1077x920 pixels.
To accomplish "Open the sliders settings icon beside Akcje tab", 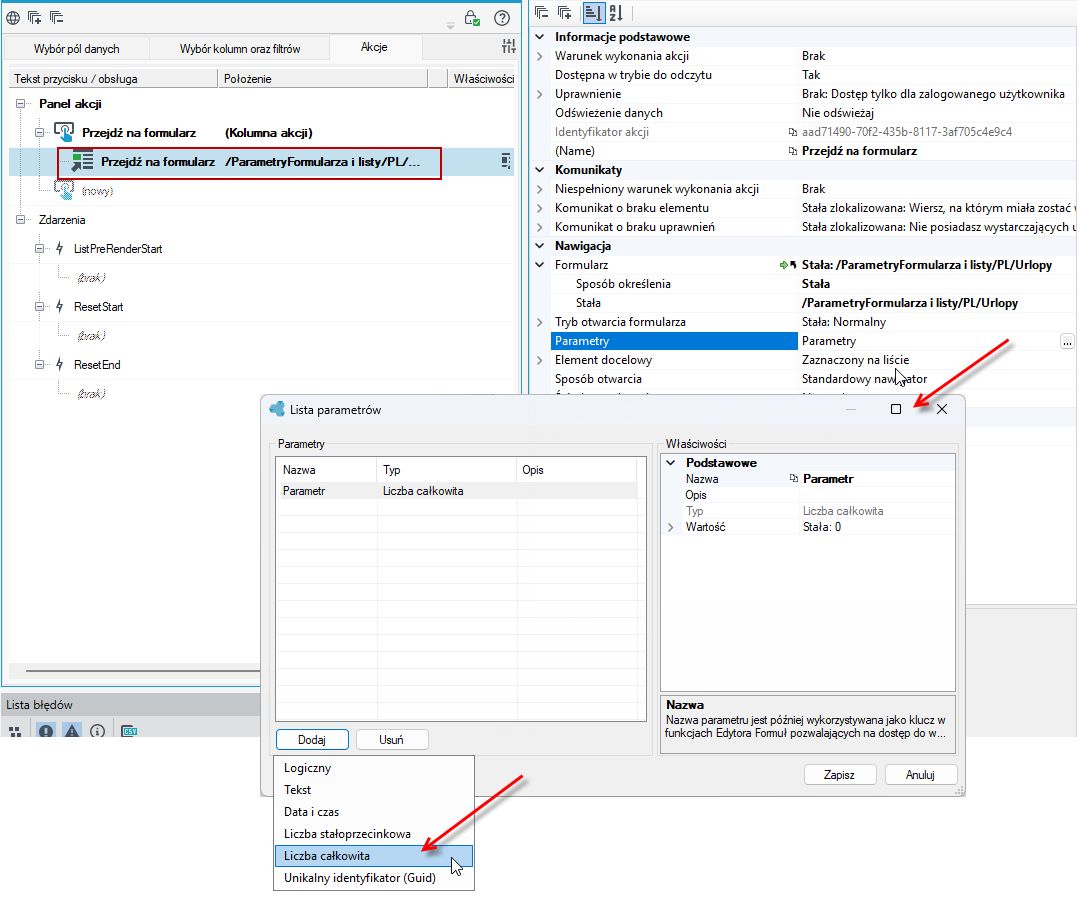I will [509, 46].
